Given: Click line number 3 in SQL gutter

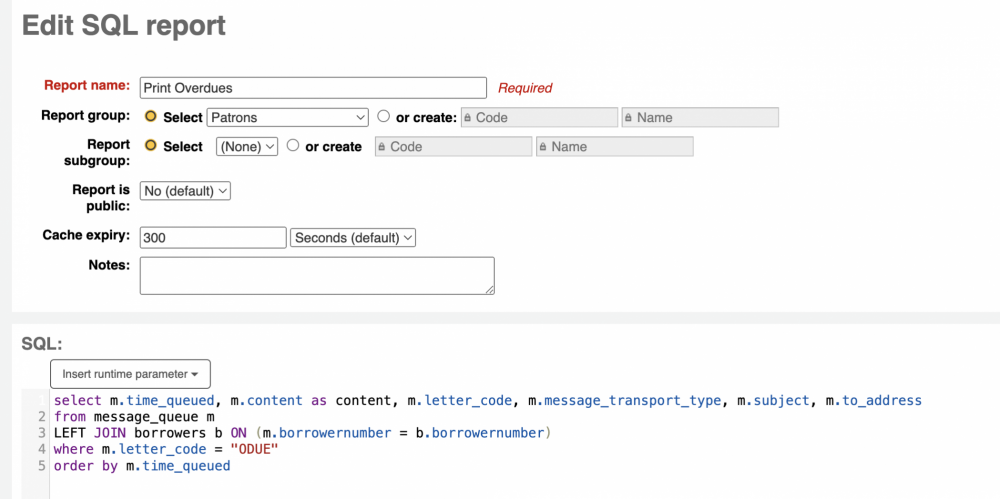Looking at the screenshot, I should point(41,433).
